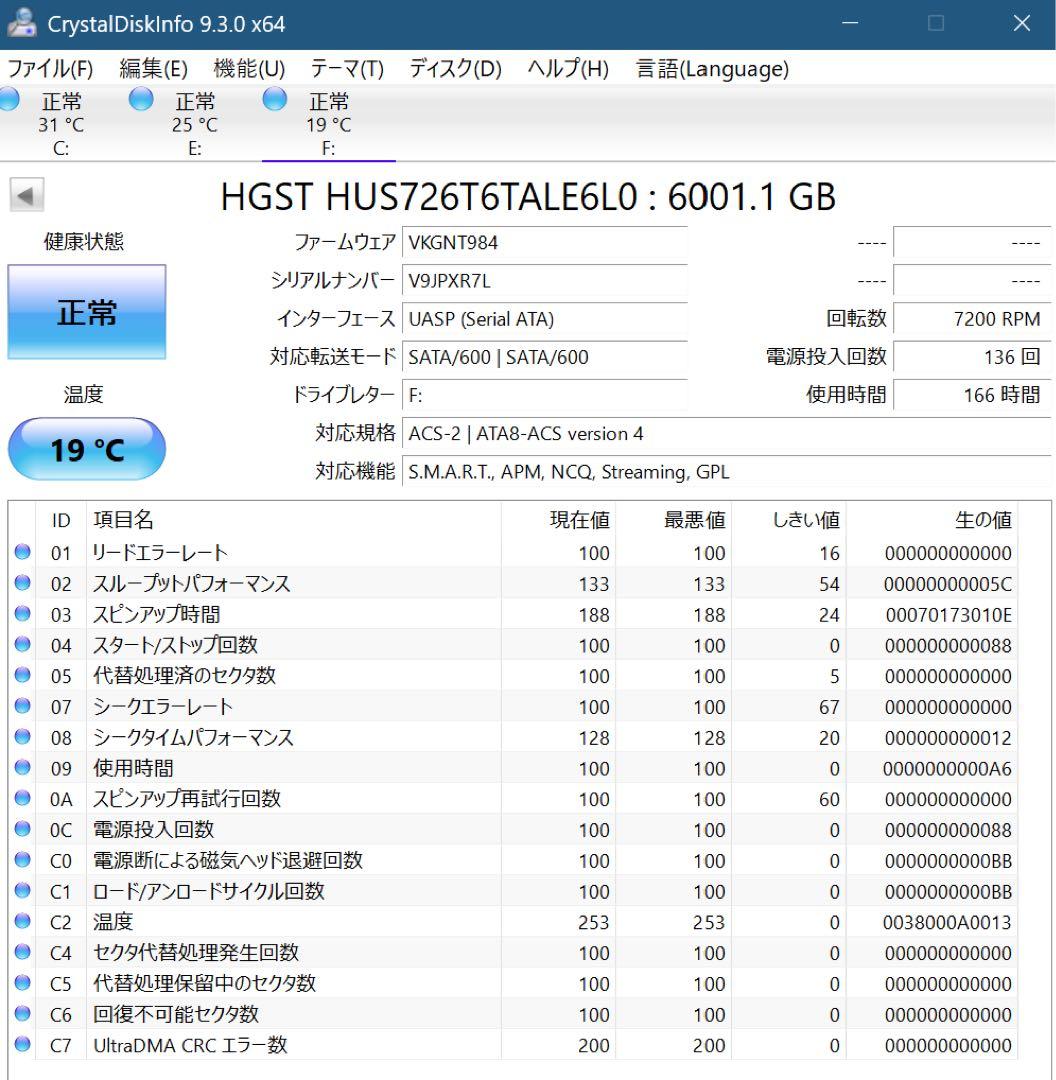Click the CrystalDiskInfo application icon in titlebar
This screenshot has height=1080, width=1056.
tap(22, 22)
